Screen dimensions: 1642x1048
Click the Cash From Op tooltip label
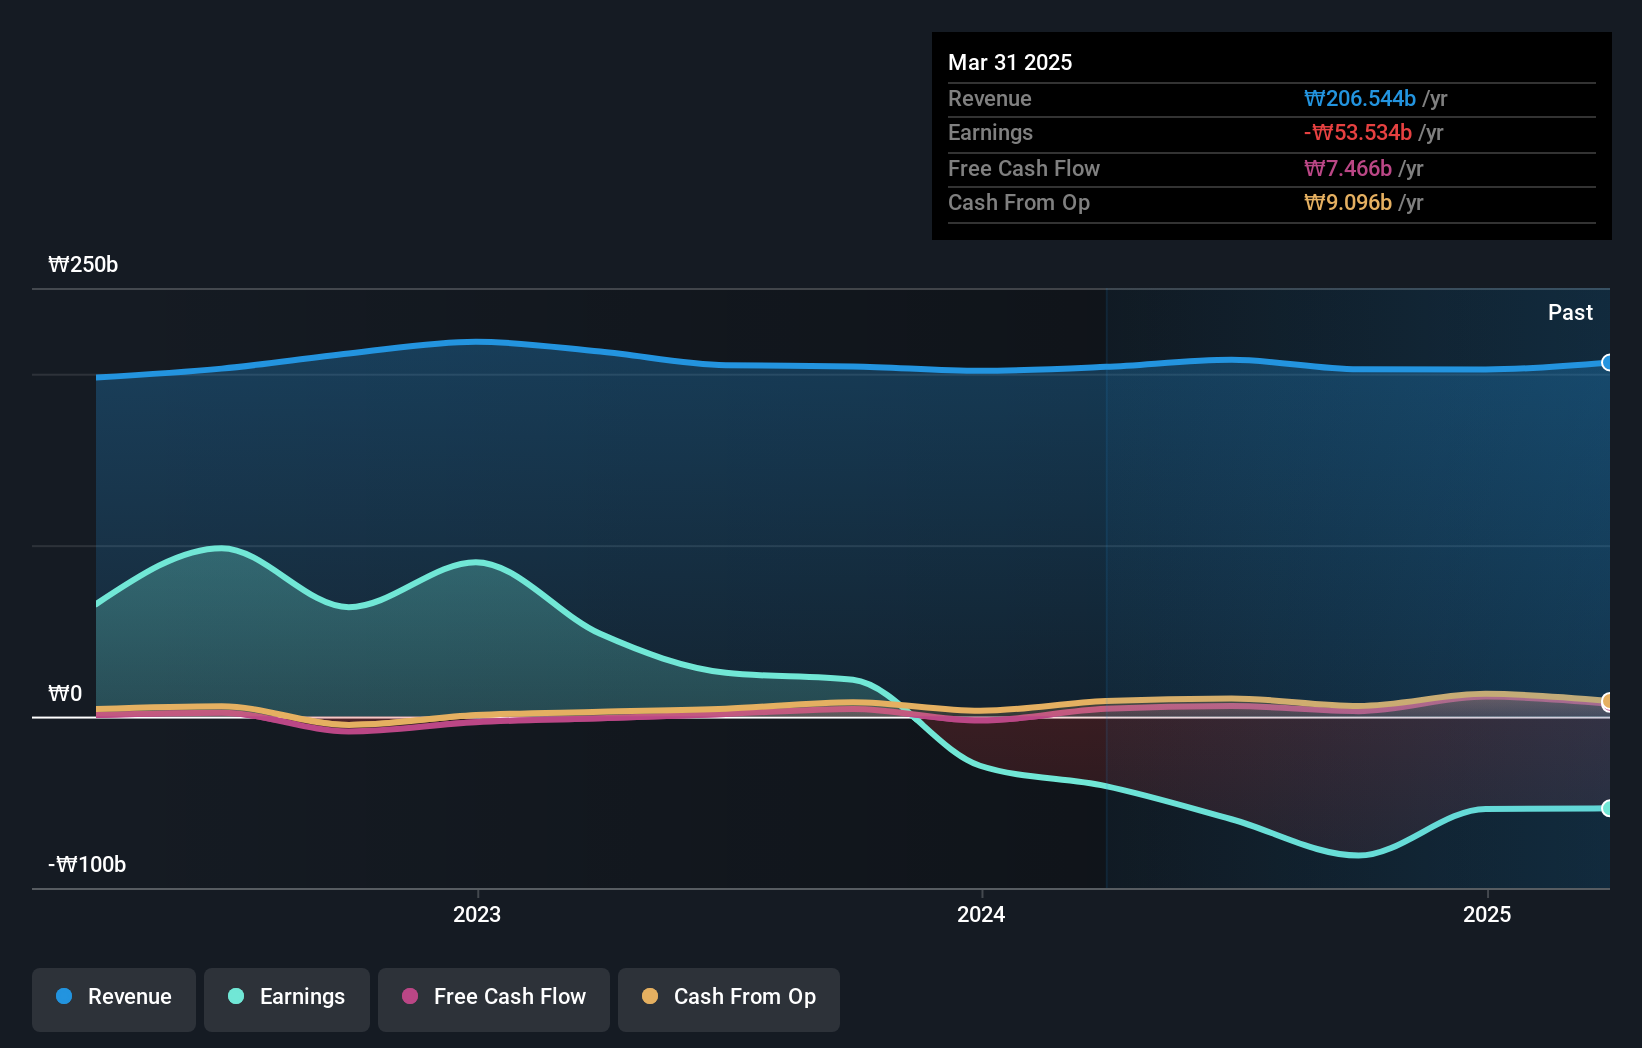coord(1019,202)
